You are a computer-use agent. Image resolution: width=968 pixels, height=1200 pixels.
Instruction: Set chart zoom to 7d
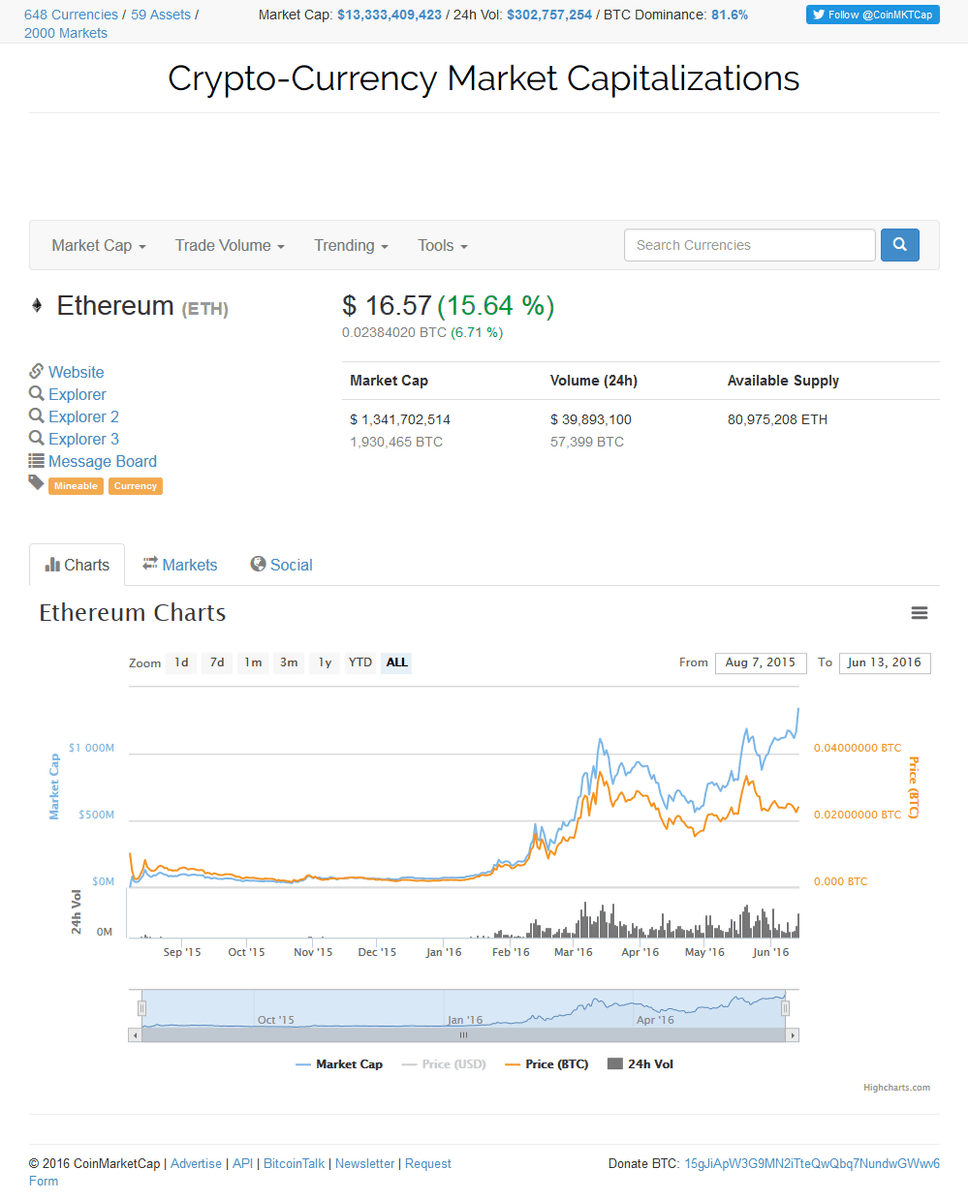pyautogui.click(x=217, y=663)
